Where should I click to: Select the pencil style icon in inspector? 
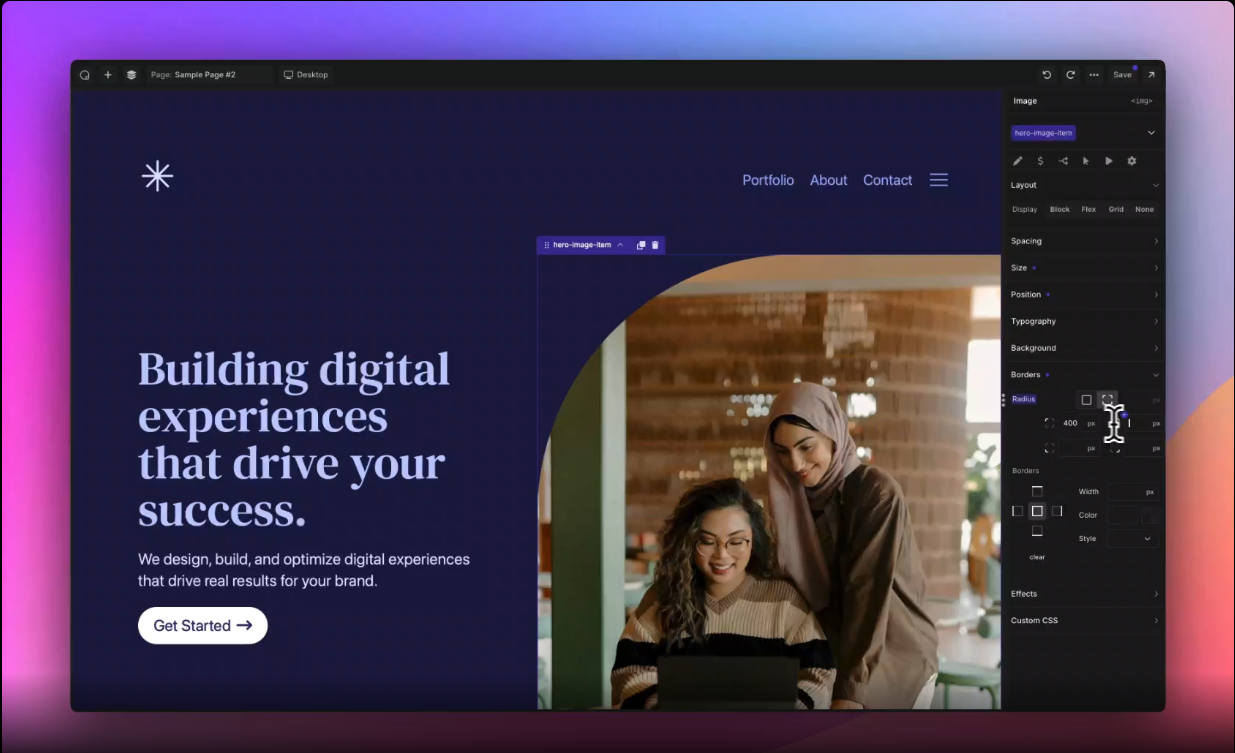pos(1018,161)
